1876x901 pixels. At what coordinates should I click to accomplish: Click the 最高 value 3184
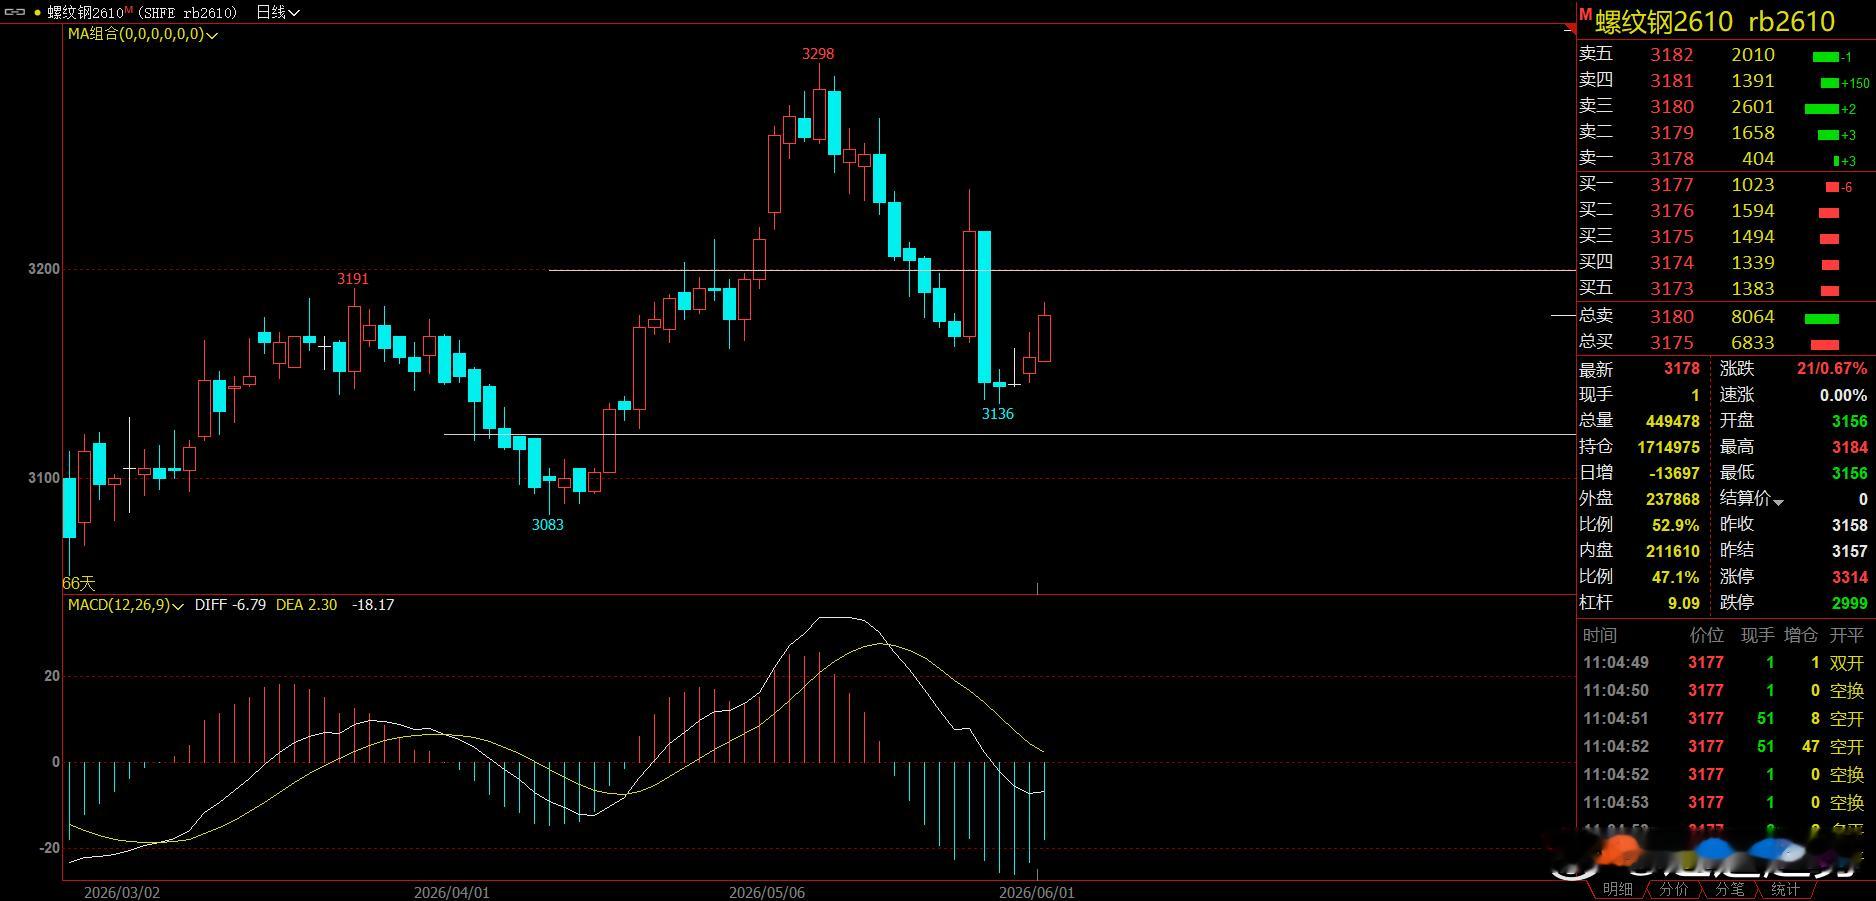[1850, 447]
